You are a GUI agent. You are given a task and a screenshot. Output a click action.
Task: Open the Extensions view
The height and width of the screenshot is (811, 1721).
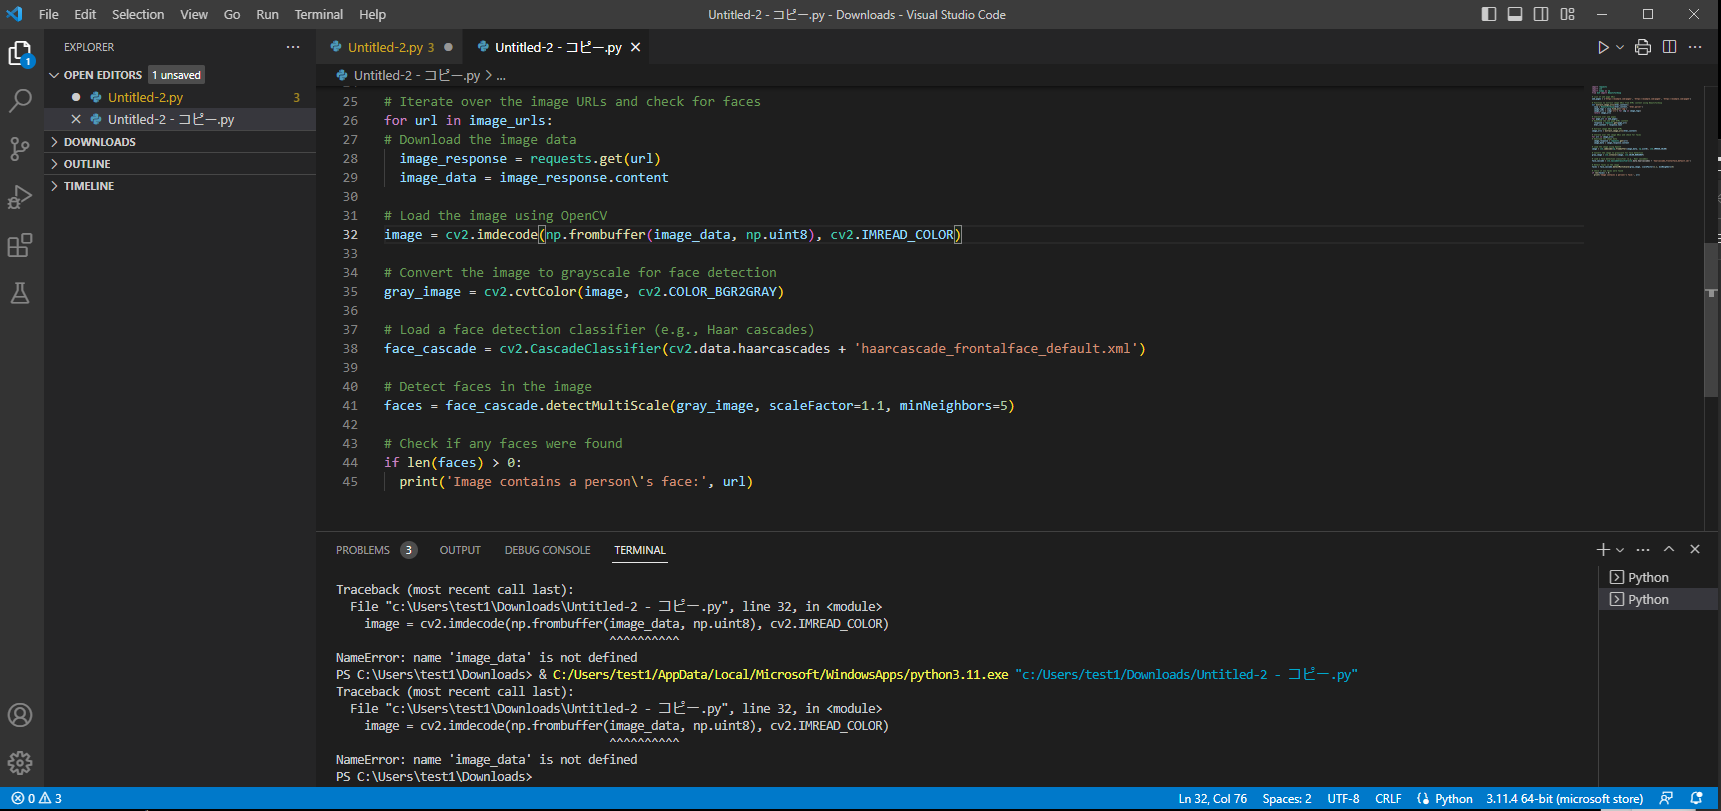pos(20,245)
